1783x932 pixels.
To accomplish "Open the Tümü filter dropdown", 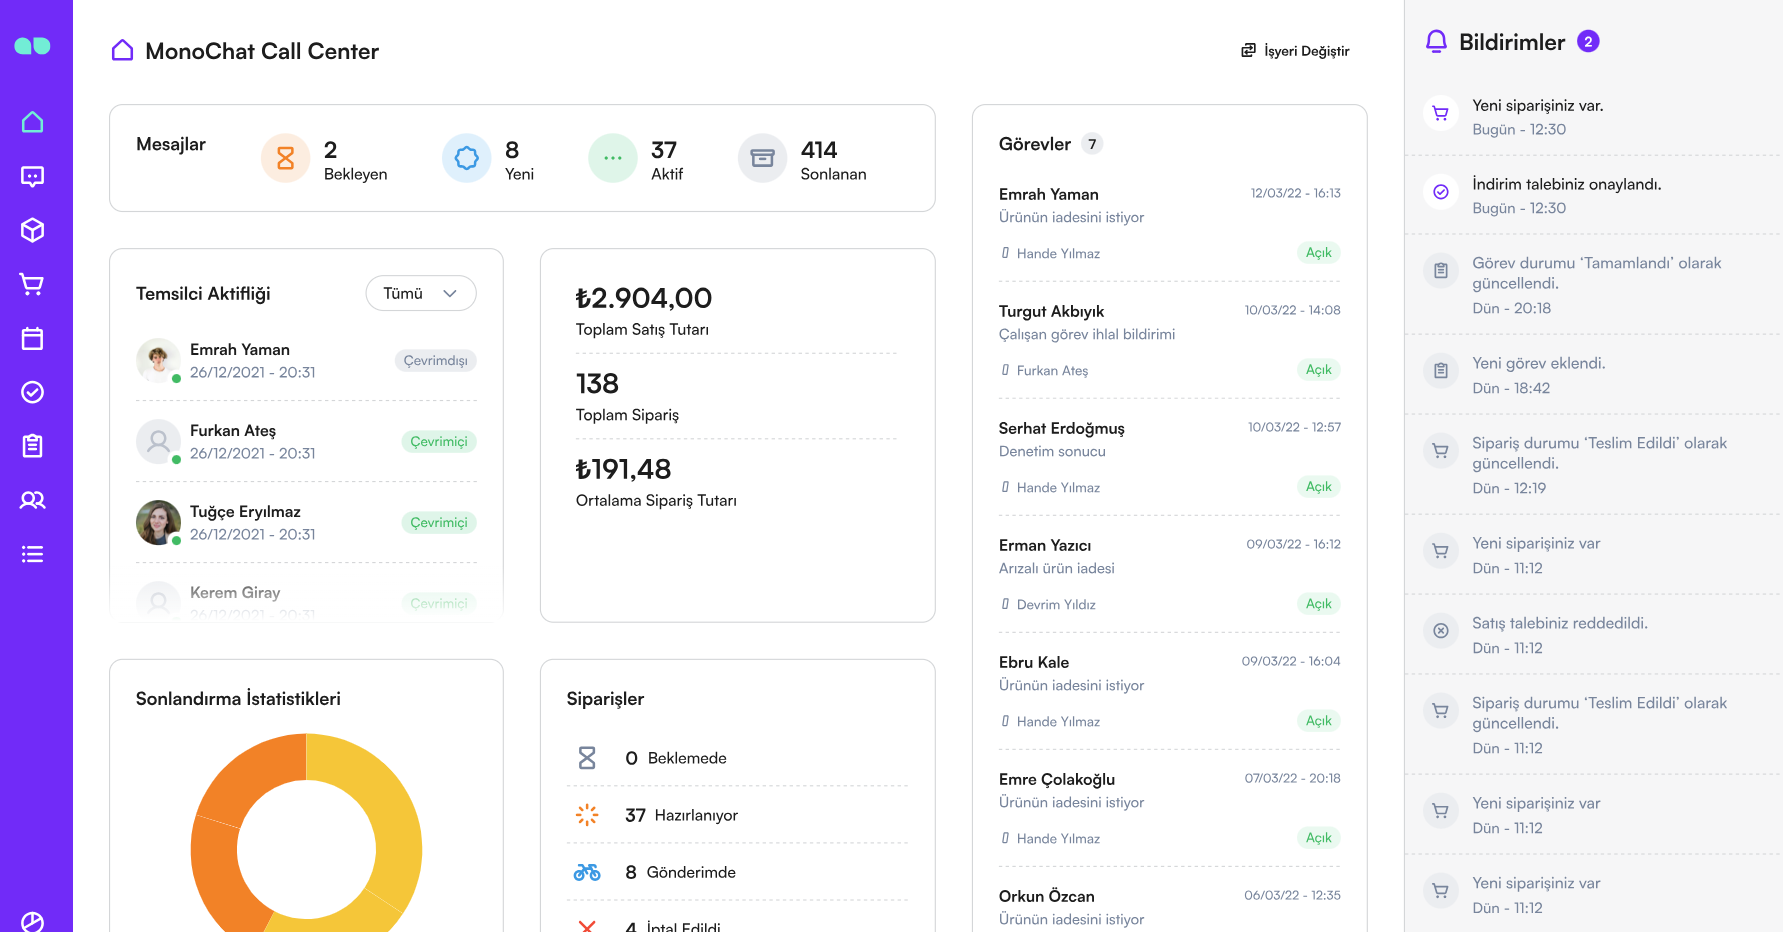I will (420, 293).
